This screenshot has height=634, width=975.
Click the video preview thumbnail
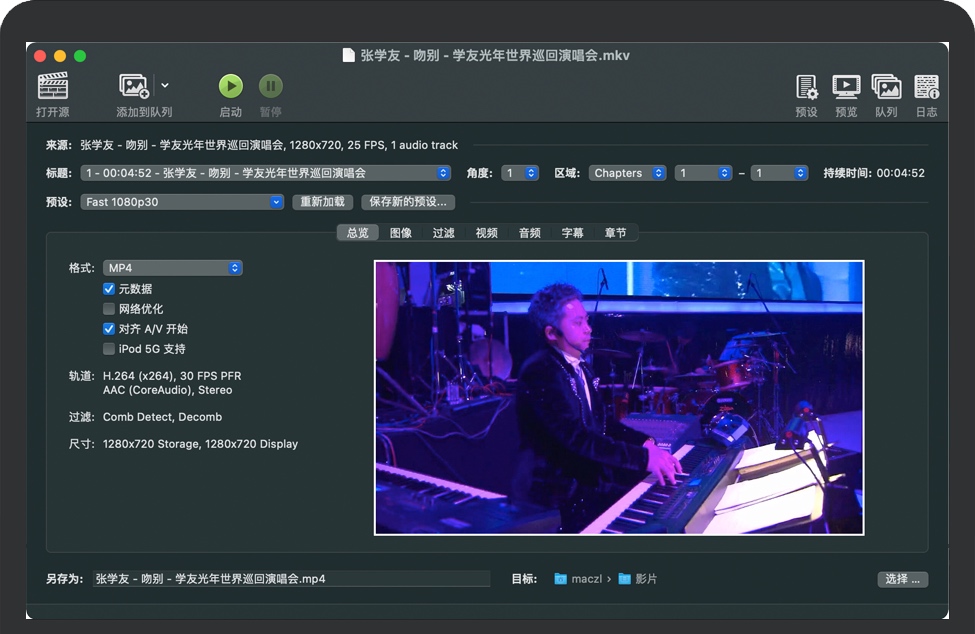[618, 398]
